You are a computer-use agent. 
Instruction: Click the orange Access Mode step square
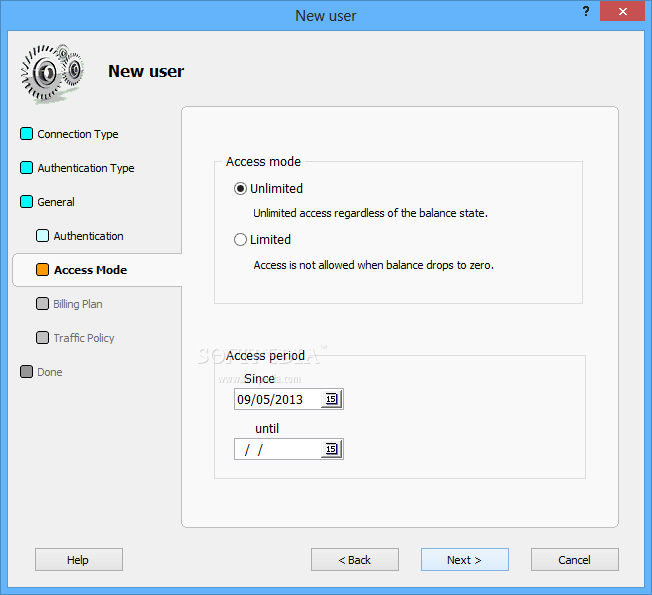click(42, 270)
